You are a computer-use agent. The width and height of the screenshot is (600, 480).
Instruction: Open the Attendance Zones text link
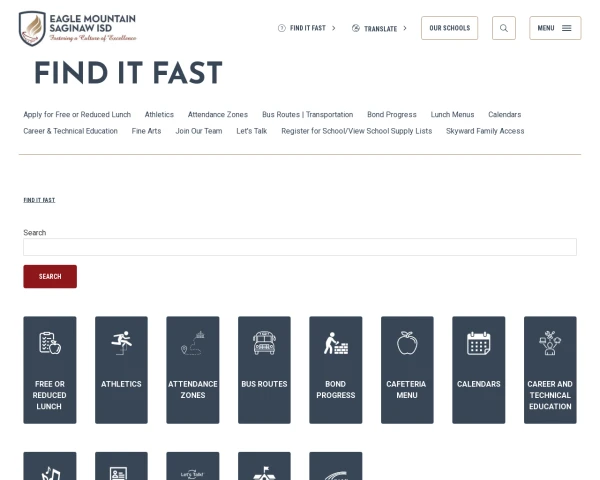(x=218, y=114)
